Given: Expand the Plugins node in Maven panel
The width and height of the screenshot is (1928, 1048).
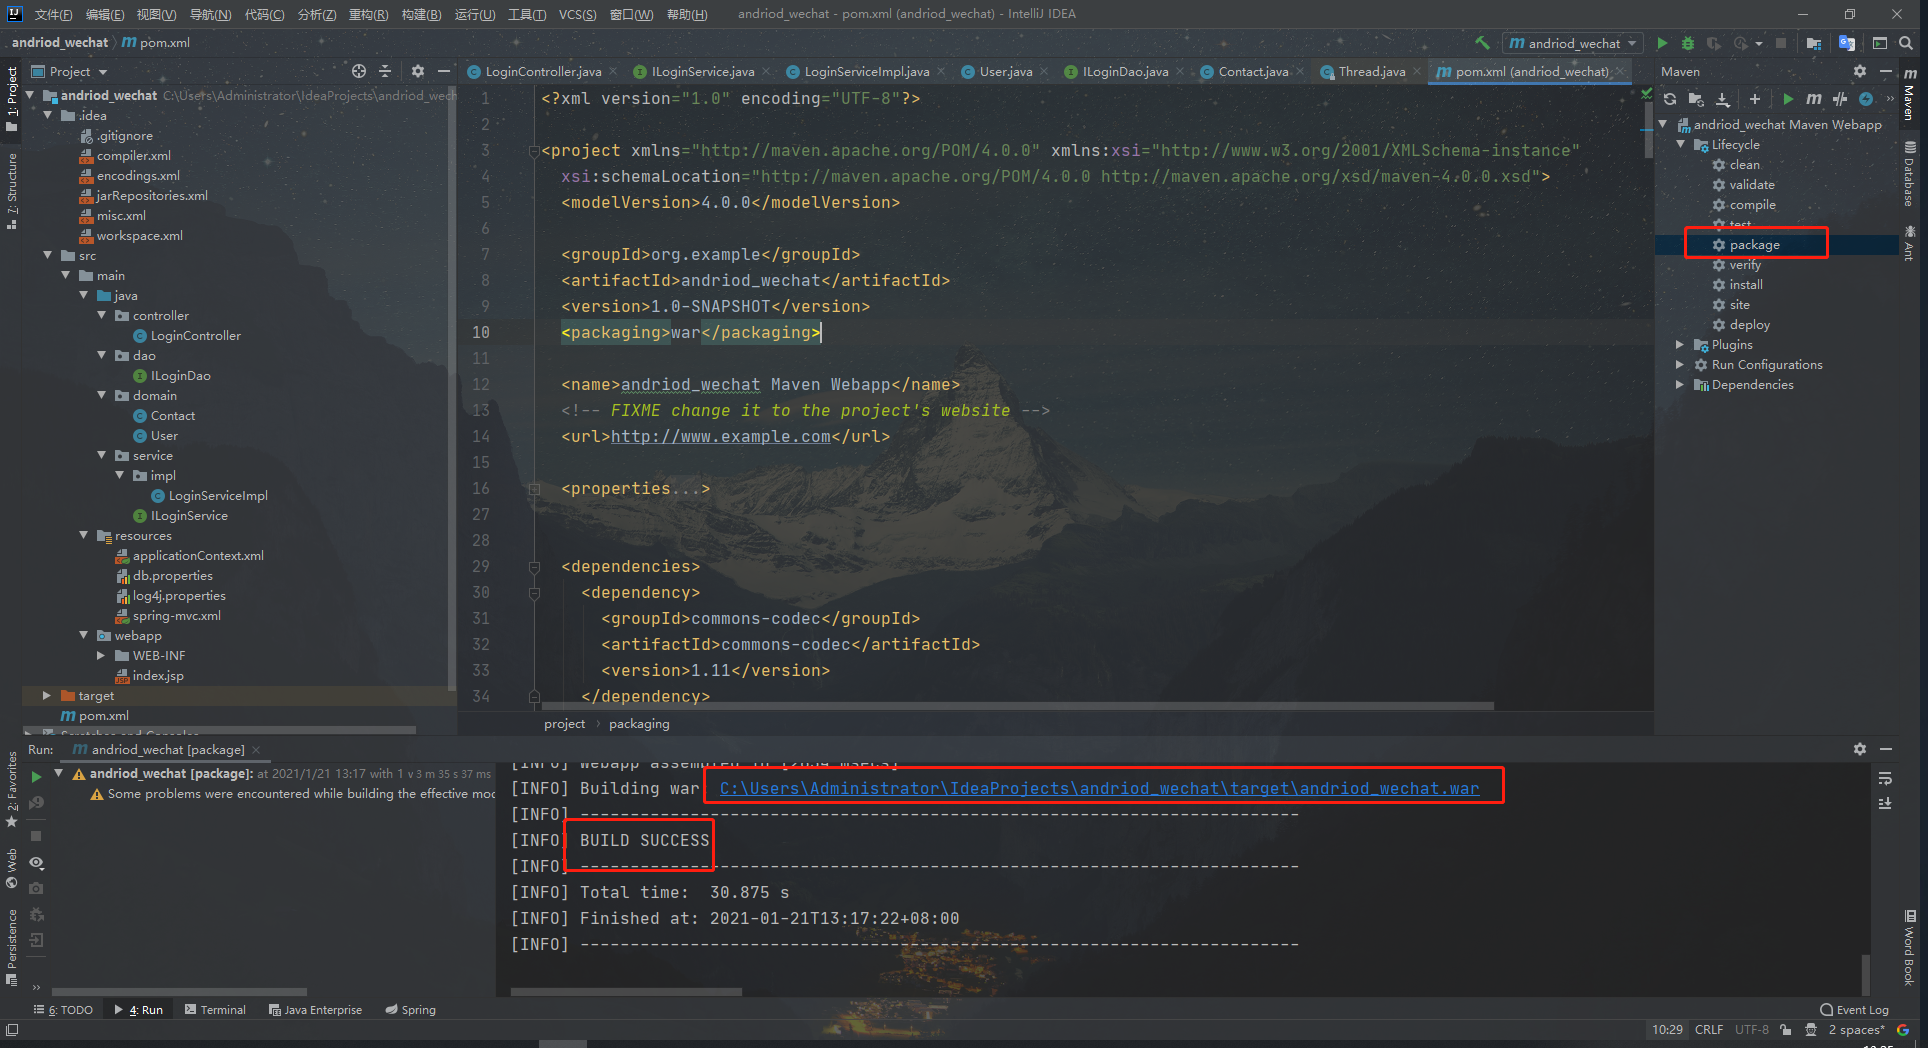Looking at the screenshot, I should tap(1681, 344).
